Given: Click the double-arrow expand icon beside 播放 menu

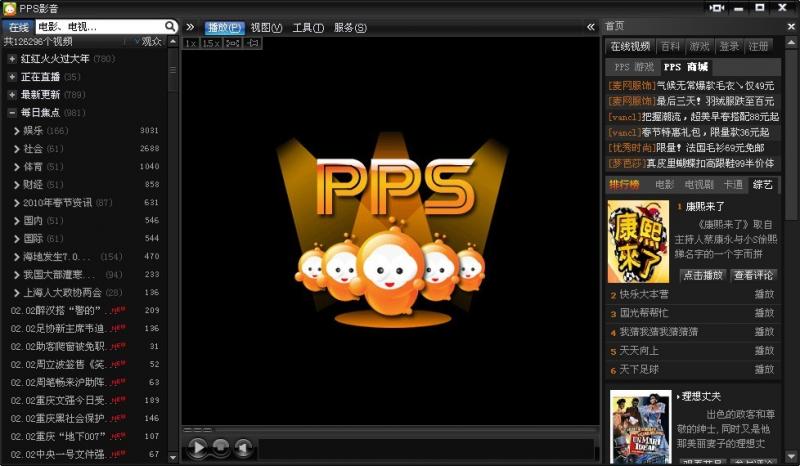Looking at the screenshot, I should click(x=190, y=27).
